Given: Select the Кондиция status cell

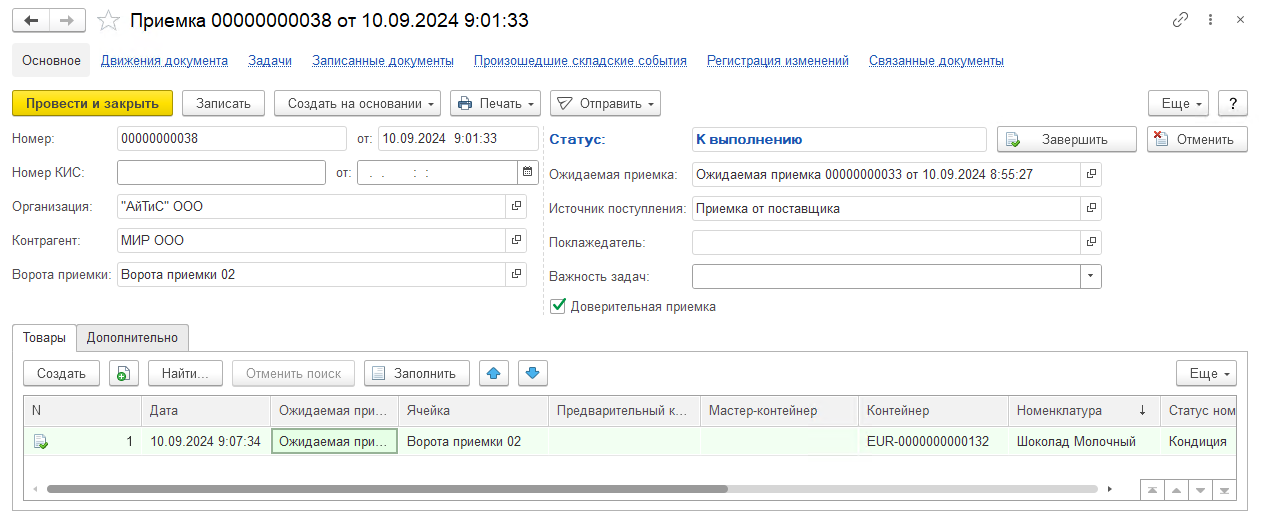Looking at the screenshot, I should pyautogui.click(x=1198, y=441).
